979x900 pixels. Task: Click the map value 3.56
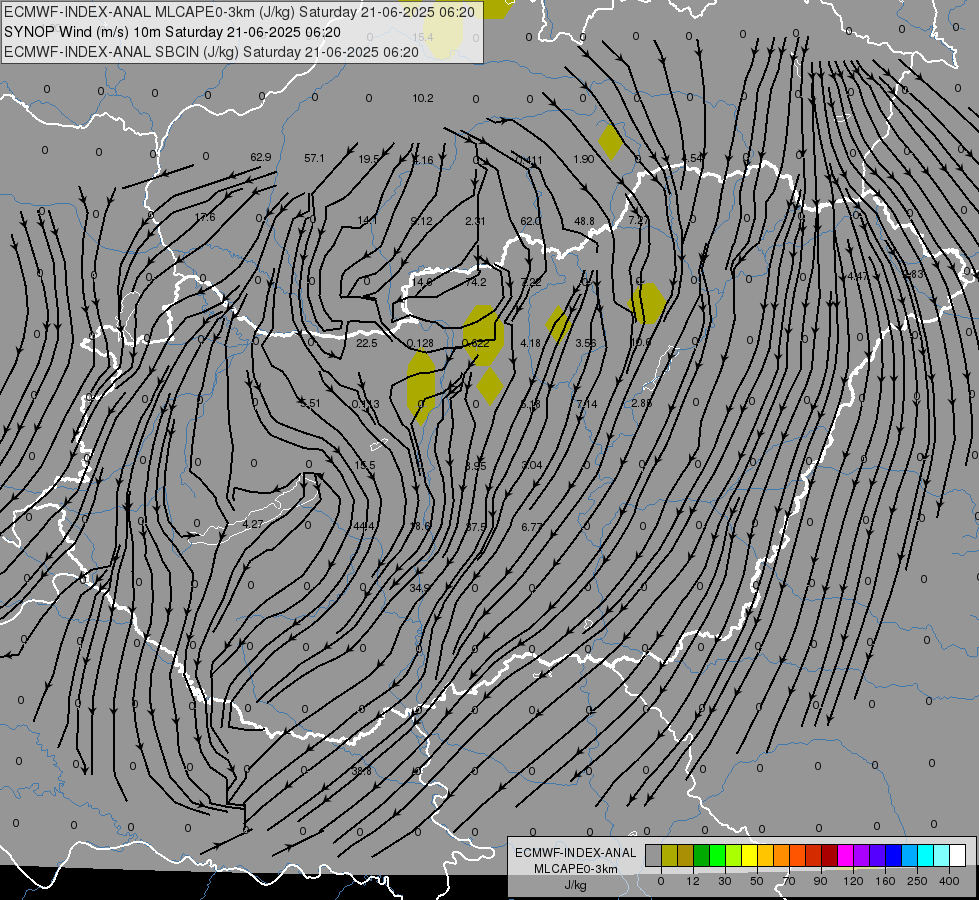coord(586,343)
